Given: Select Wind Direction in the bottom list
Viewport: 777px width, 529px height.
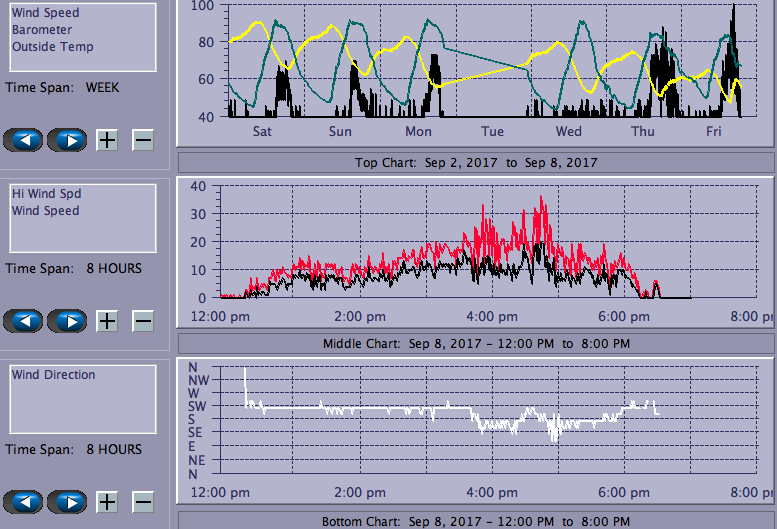Looking at the screenshot, I should (x=53, y=375).
